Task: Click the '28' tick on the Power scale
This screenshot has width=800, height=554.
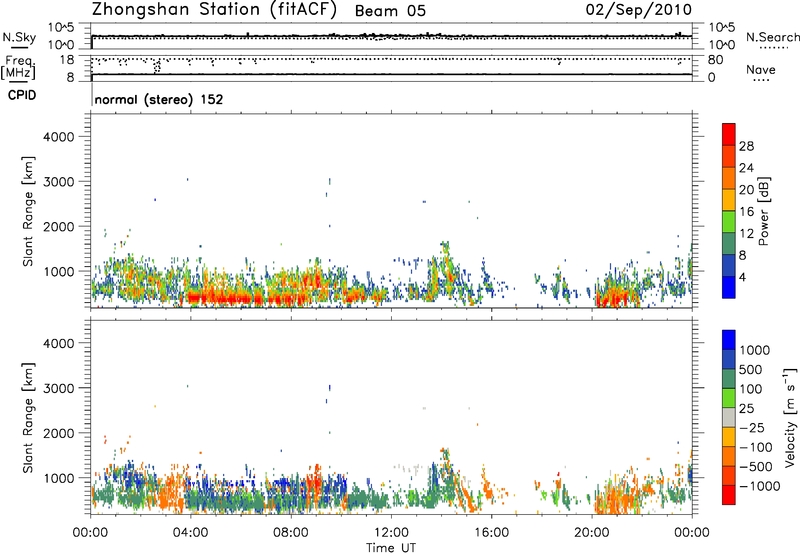Action: tap(746, 146)
